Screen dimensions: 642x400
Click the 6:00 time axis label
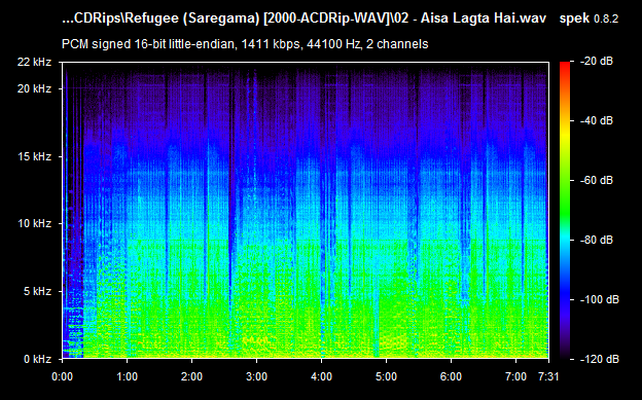pos(451,376)
